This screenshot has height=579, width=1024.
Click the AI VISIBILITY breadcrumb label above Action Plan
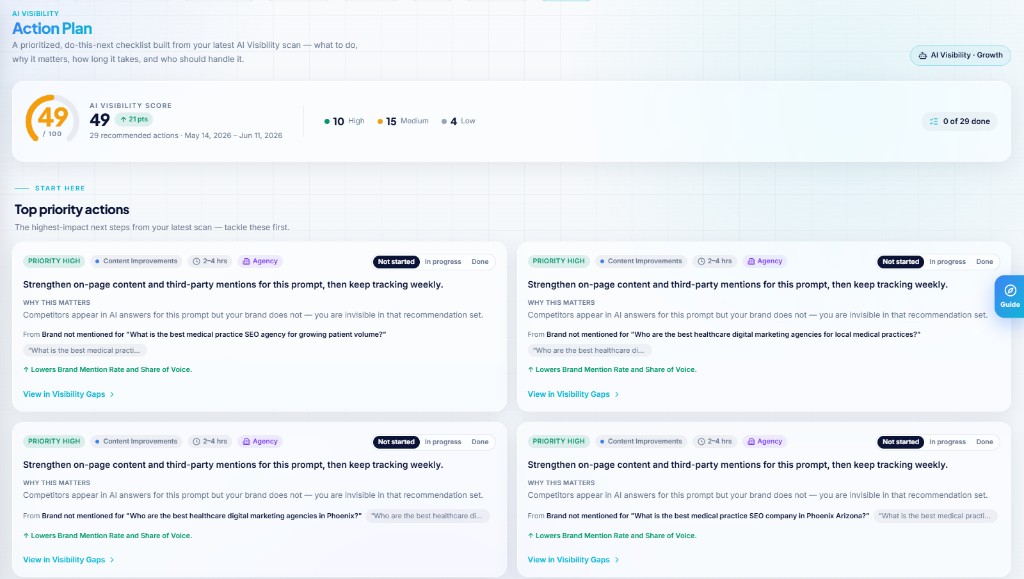[35, 13]
